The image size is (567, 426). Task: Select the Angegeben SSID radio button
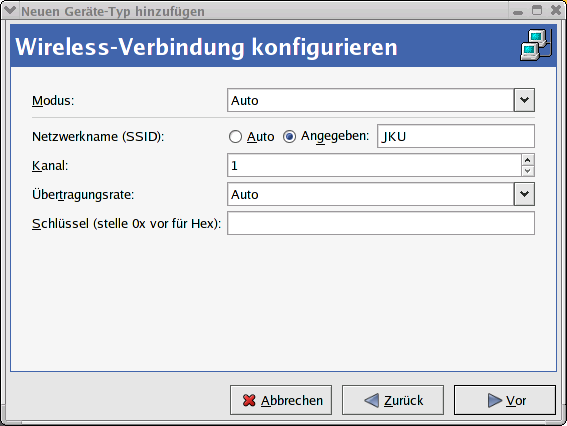289,137
